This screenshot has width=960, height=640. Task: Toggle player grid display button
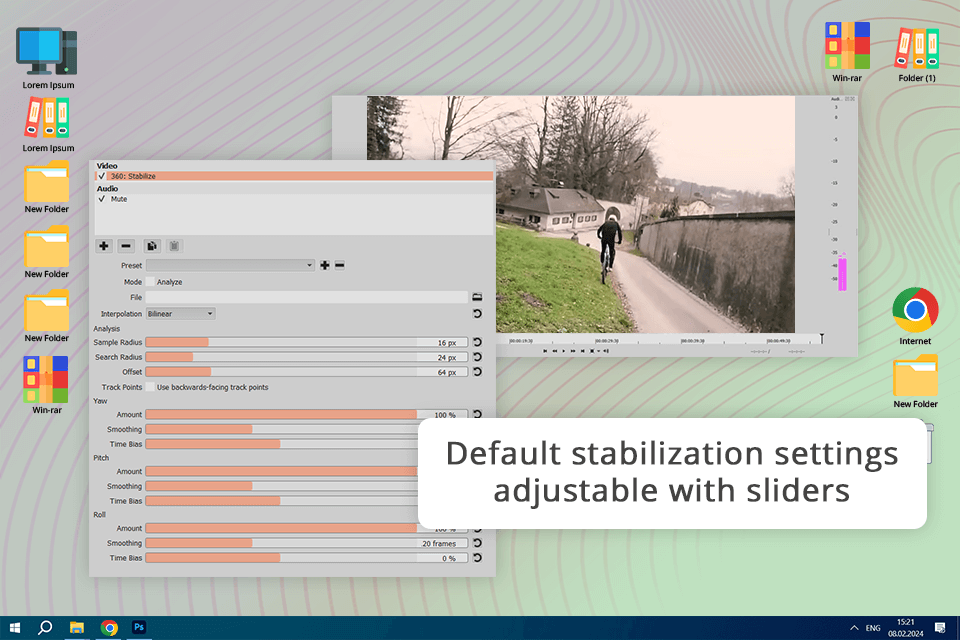pyautogui.click(x=592, y=351)
